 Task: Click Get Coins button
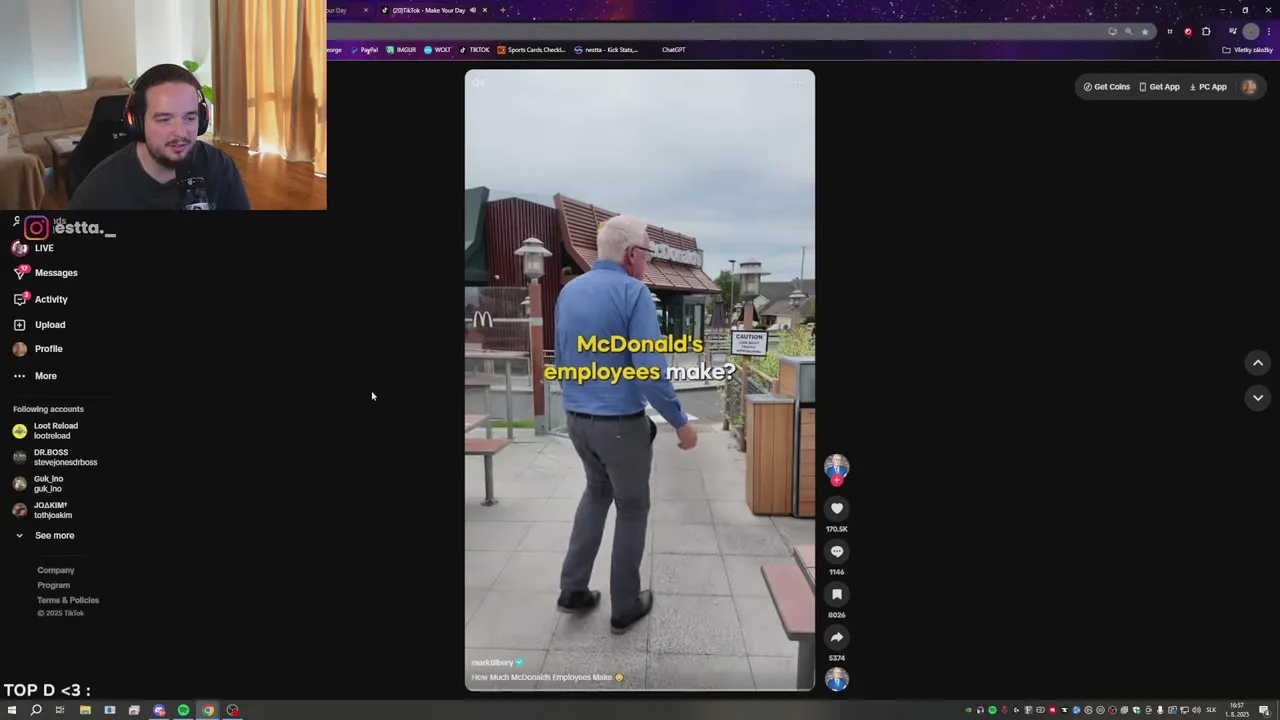click(x=1106, y=87)
